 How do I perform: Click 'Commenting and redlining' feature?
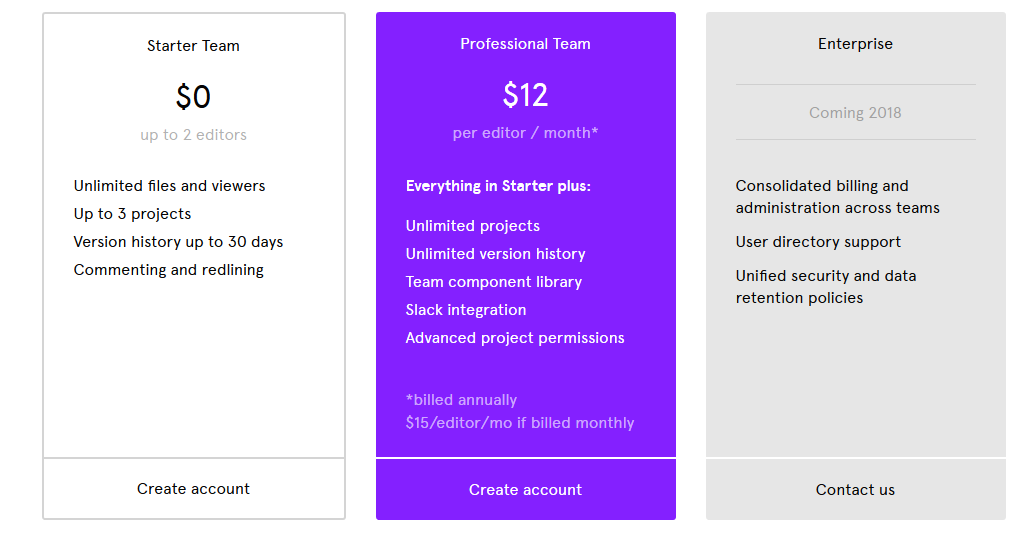click(168, 270)
